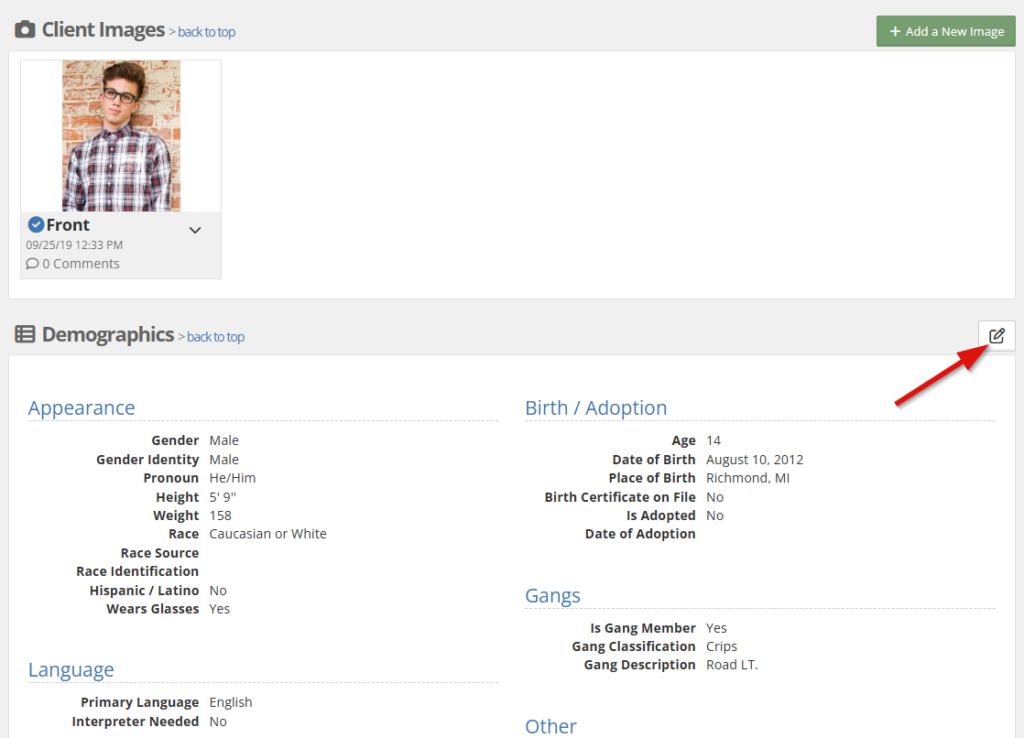Image resolution: width=1024 pixels, height=738 pixels.
Task: Click the Race Identification label
Action: pyautogui.click(x=137, y=571)
